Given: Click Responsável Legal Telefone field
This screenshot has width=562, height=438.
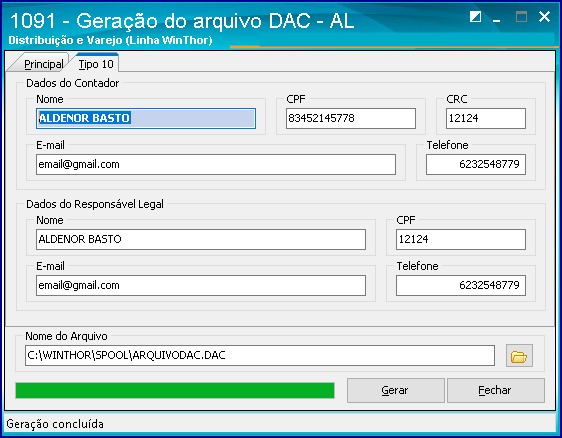Looking at the screenshot, I should coord(461,285).
